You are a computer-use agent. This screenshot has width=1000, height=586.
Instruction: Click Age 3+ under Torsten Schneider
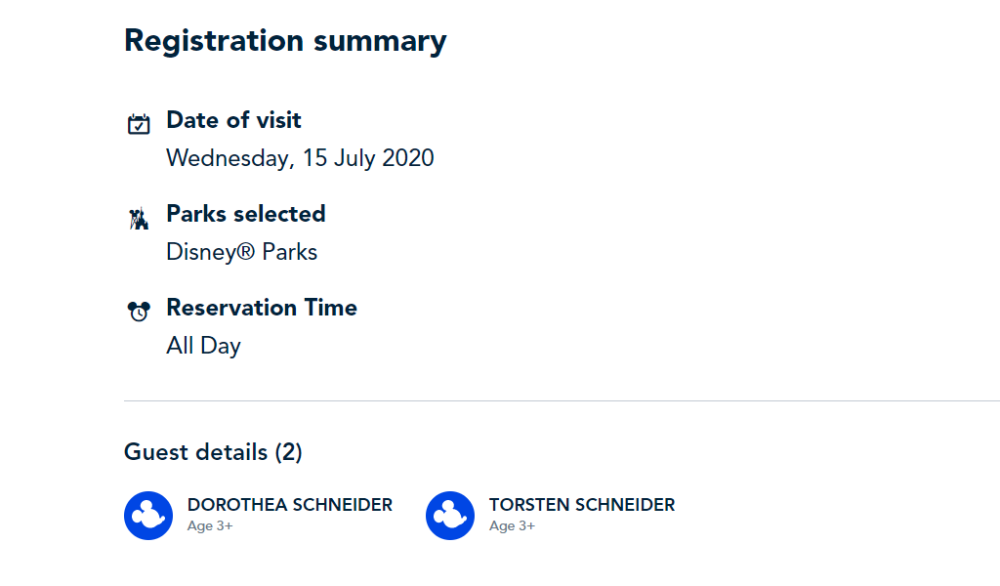512,526
